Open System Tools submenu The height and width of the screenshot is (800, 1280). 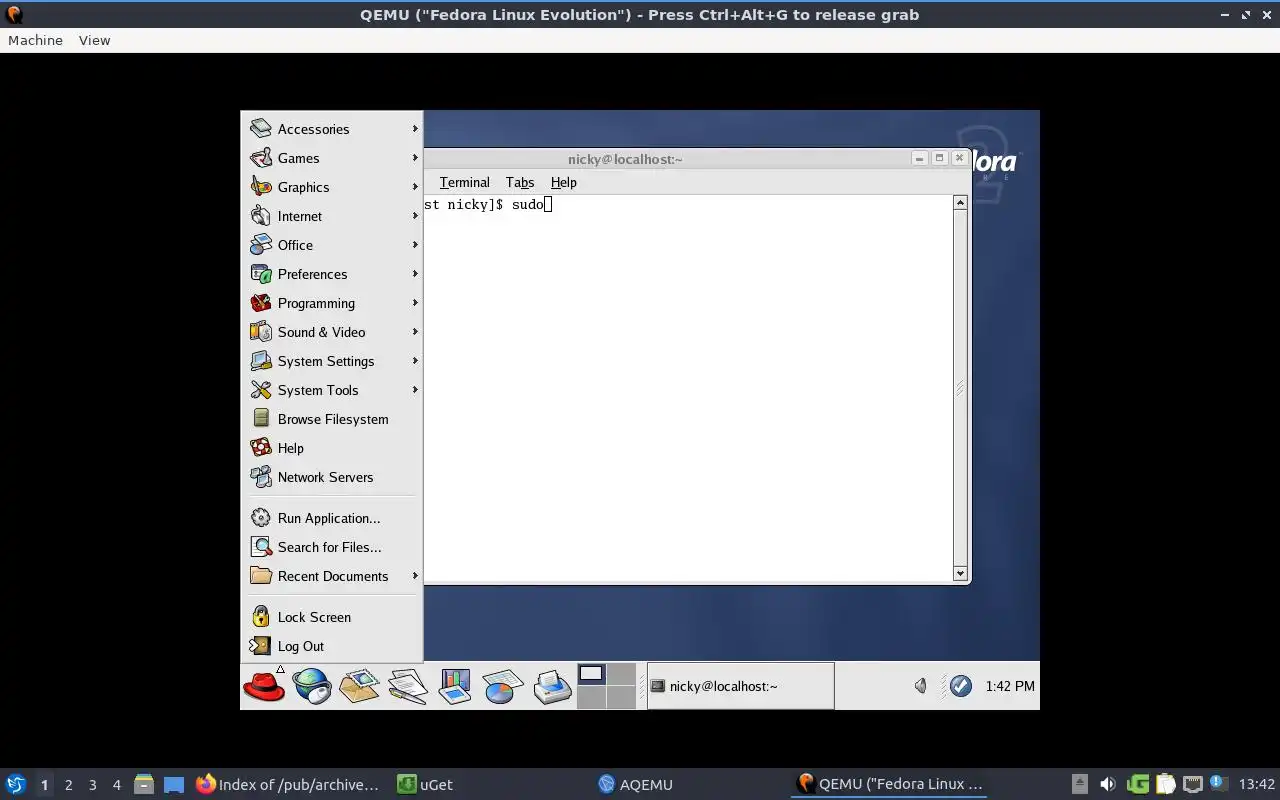click(x=332, y=390)
